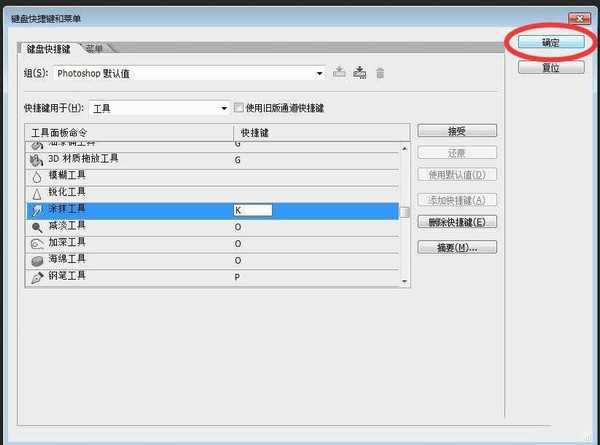Click the list scrollbar thumb
600x445 pixels.
[x=405, y=212]
